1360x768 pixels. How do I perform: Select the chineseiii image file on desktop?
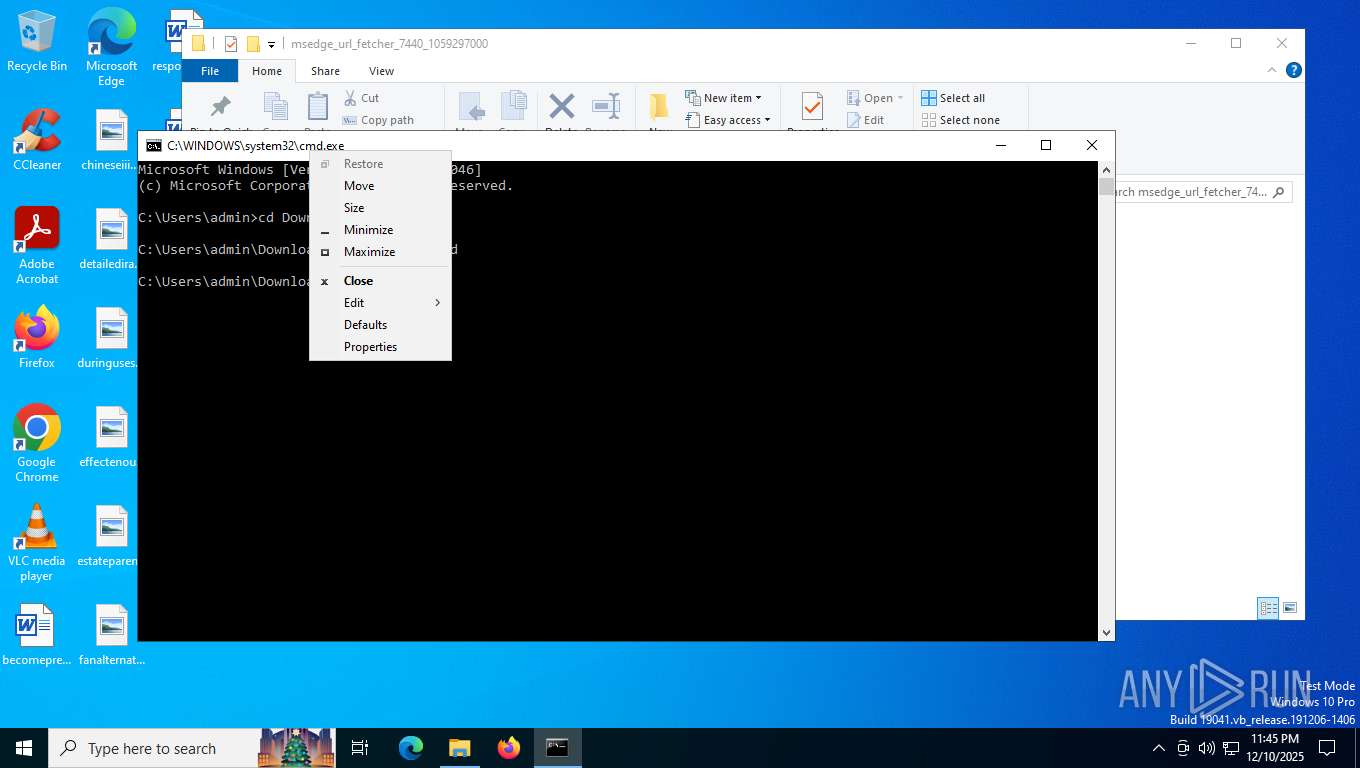pyautogui.click(x=111, y=139)
